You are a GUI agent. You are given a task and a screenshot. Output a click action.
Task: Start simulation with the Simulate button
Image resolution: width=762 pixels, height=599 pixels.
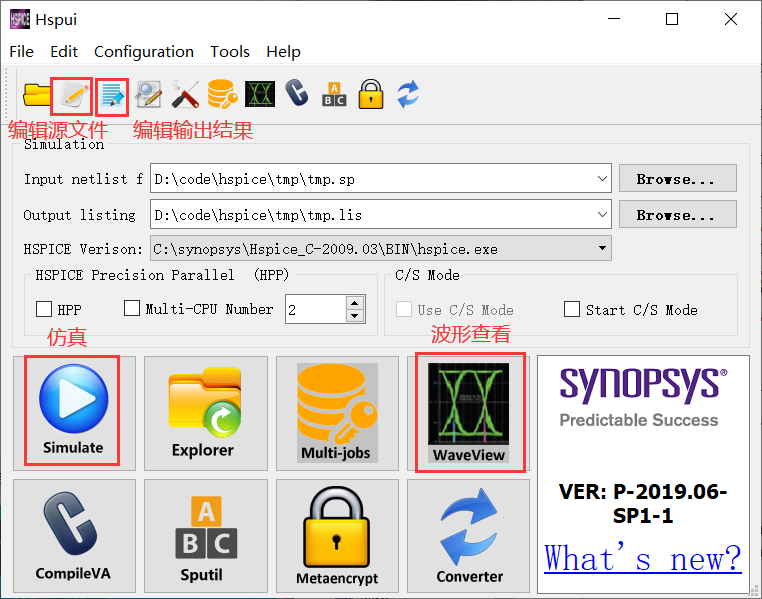[74, 413]
